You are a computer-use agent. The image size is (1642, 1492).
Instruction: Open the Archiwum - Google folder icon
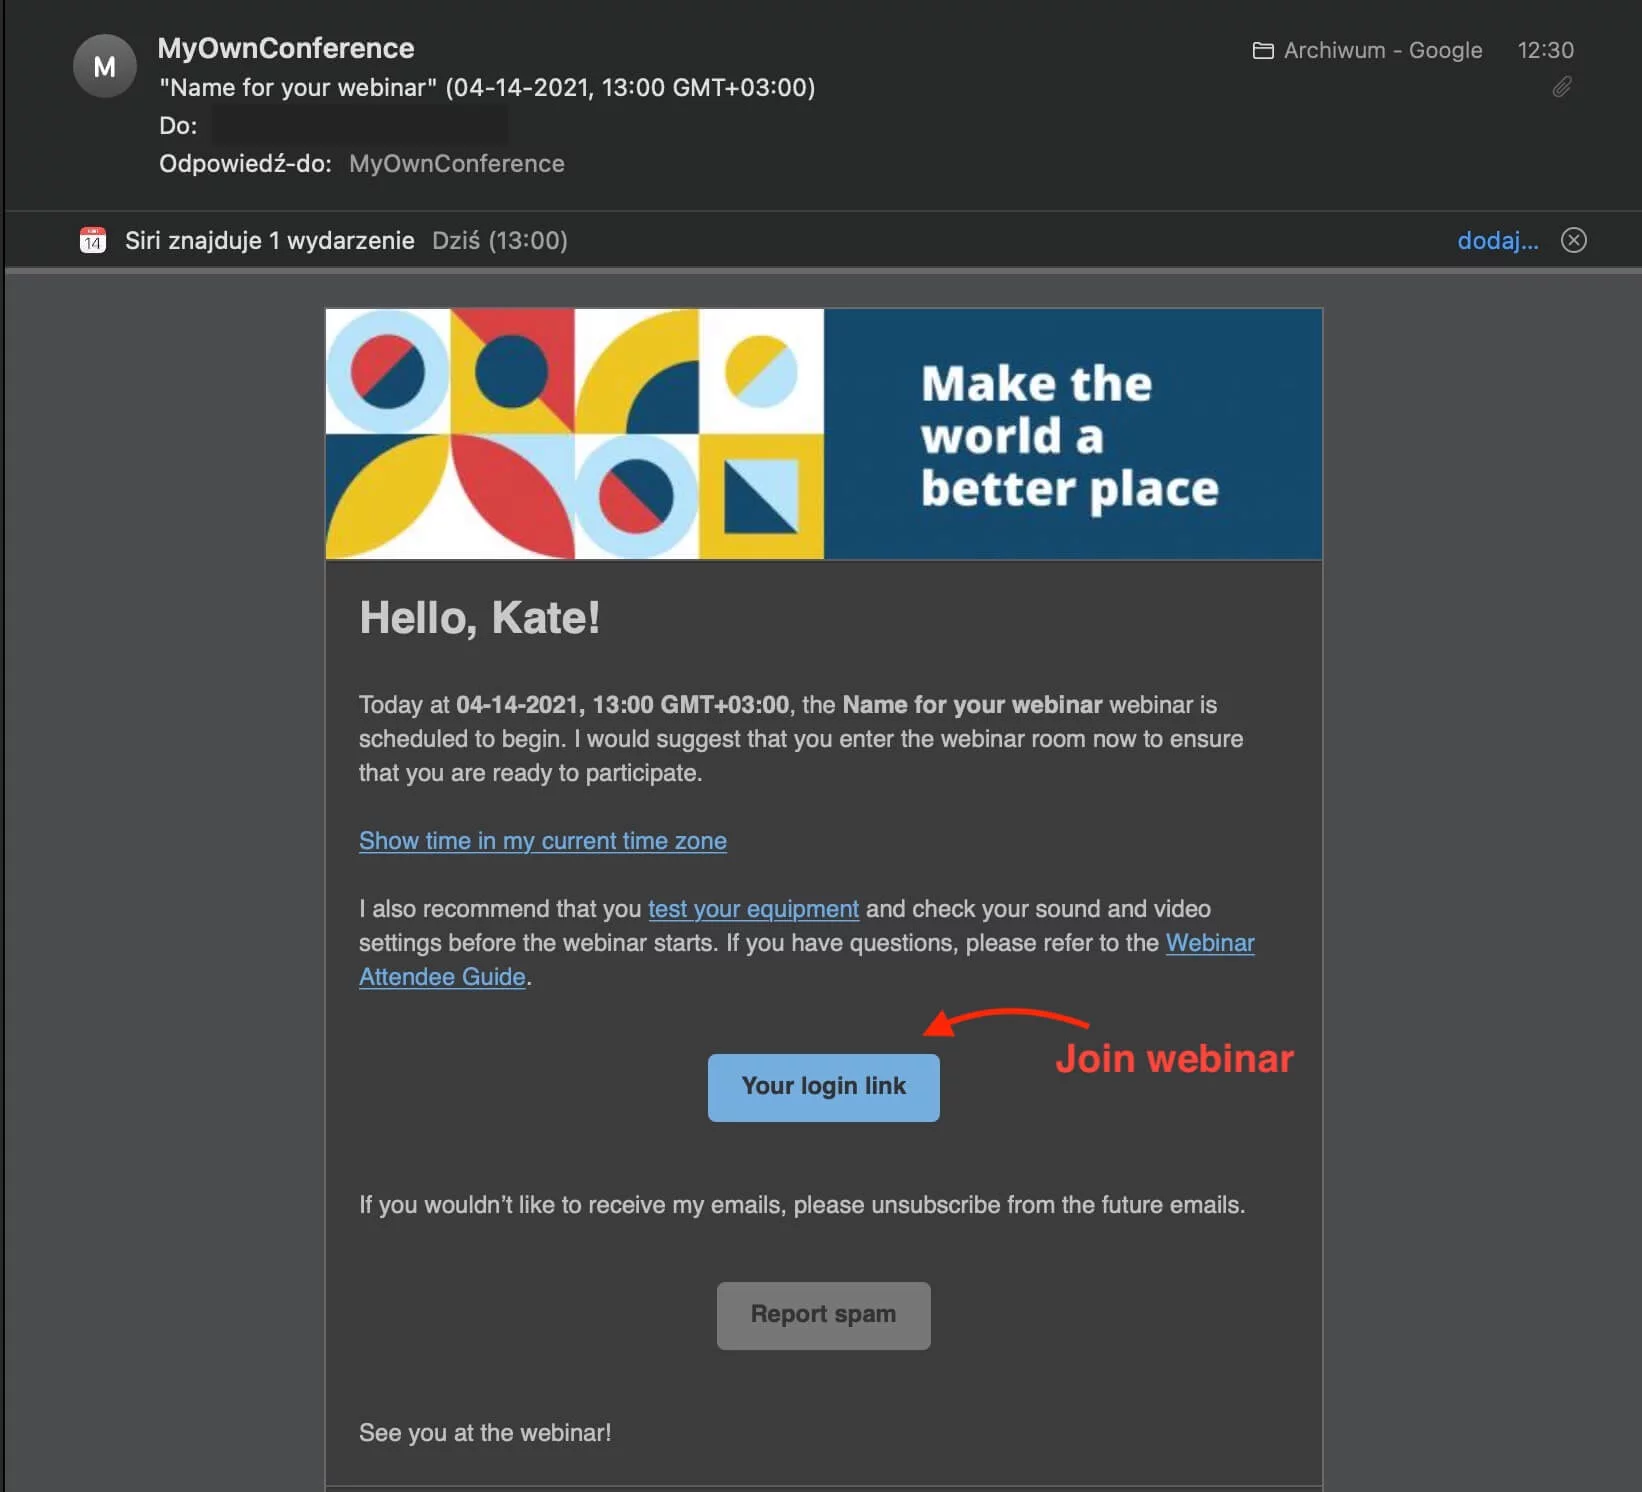(x=1264, y=50)
